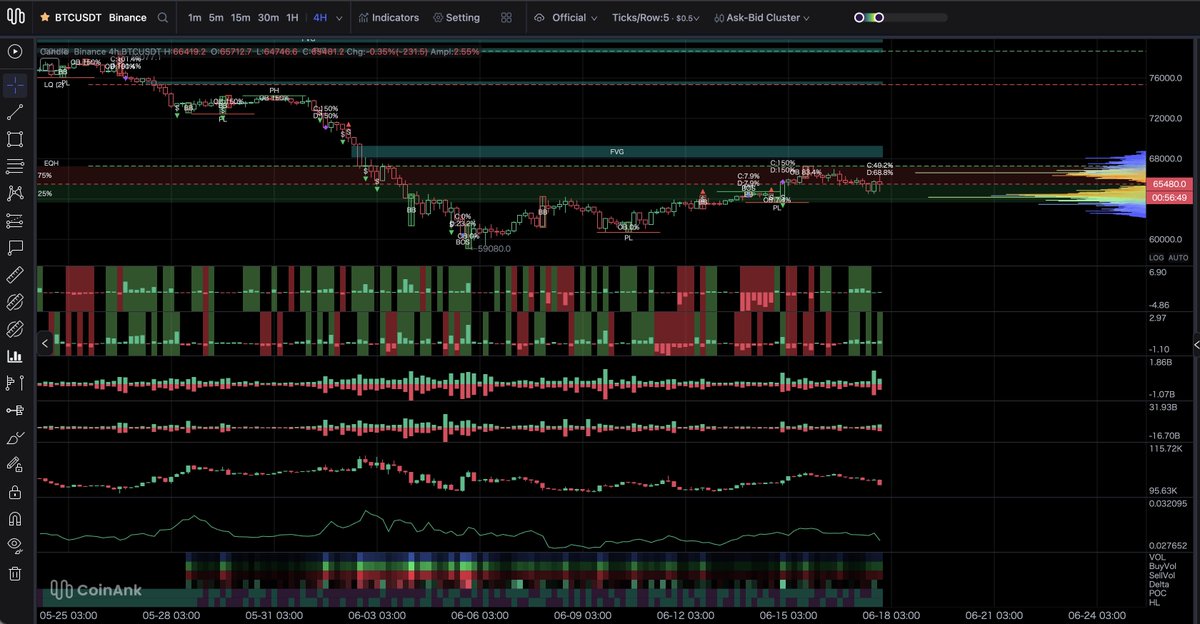Screen dimensions: 1200x624
Task: Open the multi-chart grid layout icon
Action: [506, 18]
